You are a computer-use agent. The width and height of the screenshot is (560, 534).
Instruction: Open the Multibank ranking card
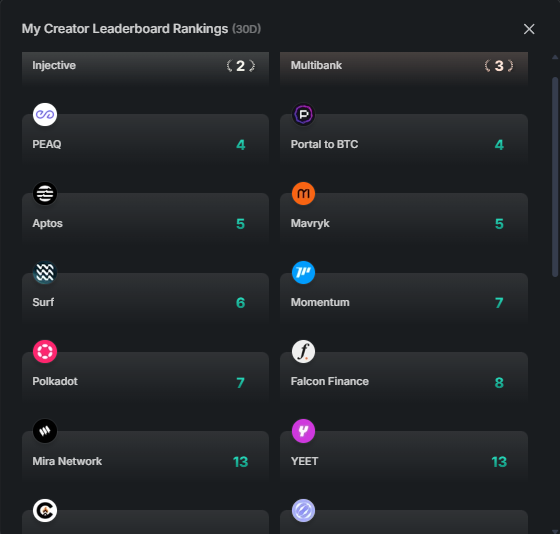point(404,68)
